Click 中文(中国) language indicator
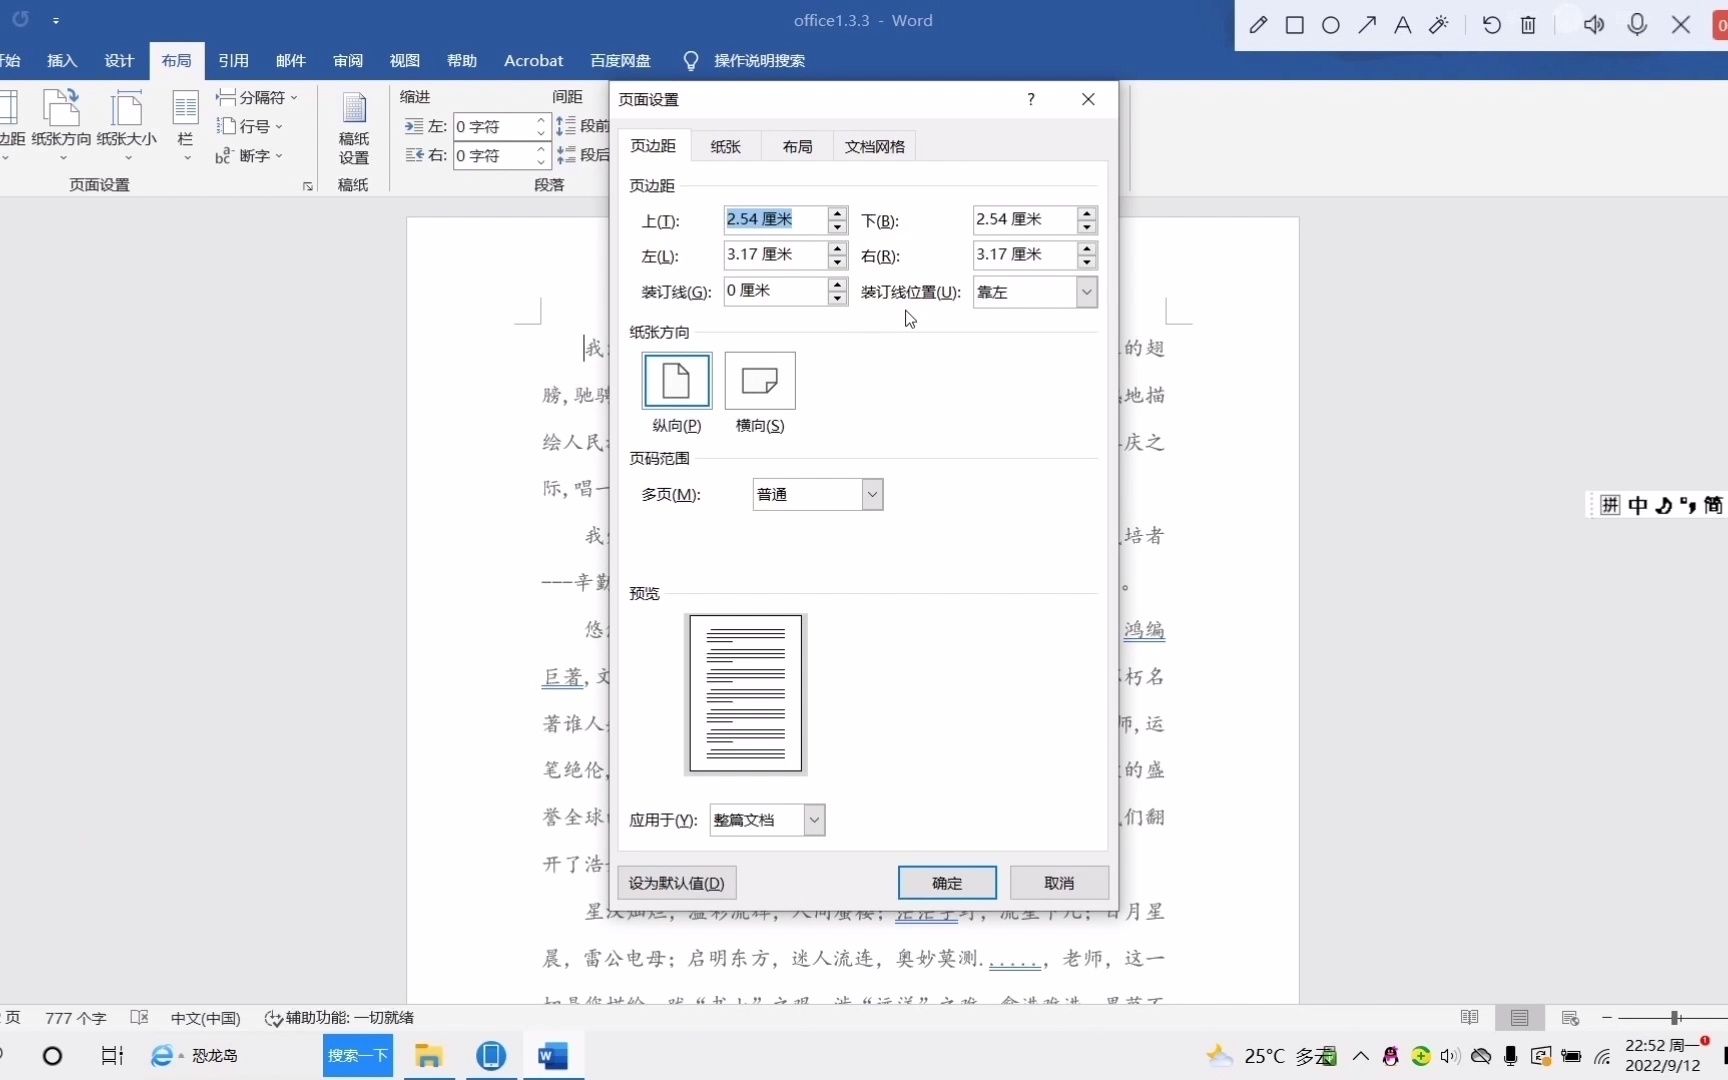Image resolution: width=1728 pixels, height=1080 pixels. [x=206, y=1018]
